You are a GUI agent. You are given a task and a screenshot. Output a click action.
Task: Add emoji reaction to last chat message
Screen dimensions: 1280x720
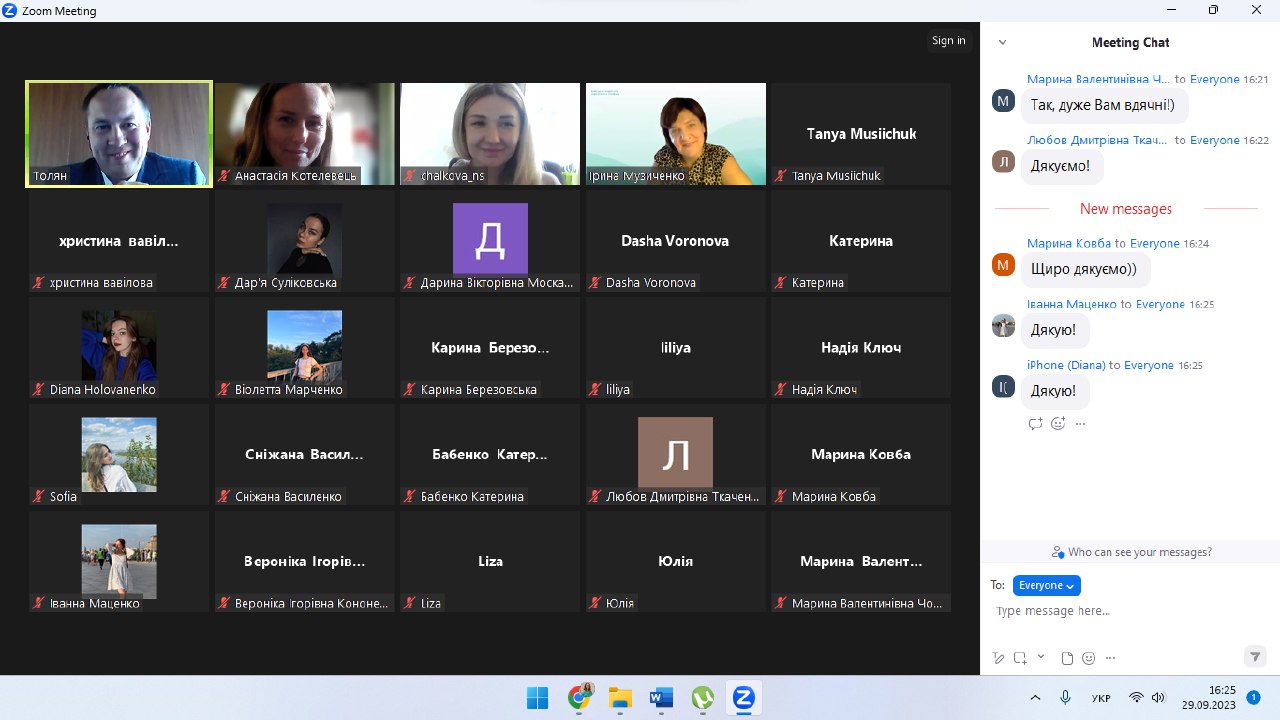tap(1058, 423)
